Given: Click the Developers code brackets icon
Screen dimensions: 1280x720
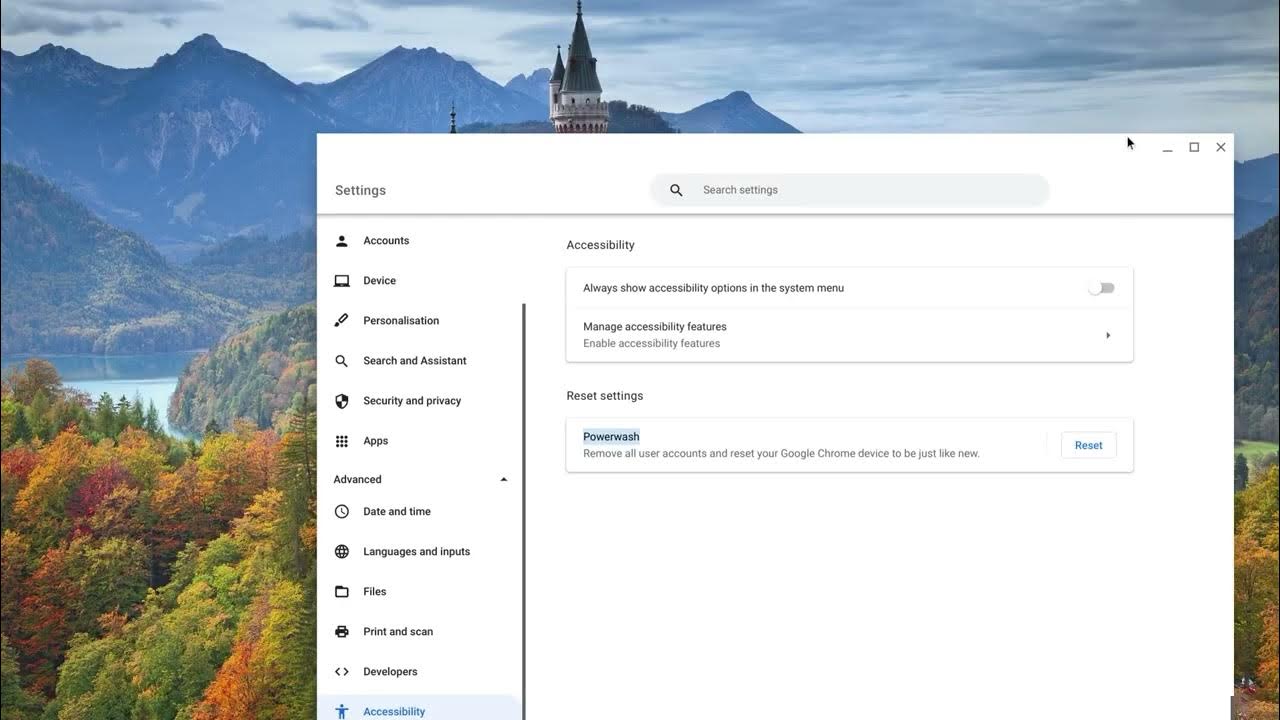Looking at the screenshot, I should (342, 671).
